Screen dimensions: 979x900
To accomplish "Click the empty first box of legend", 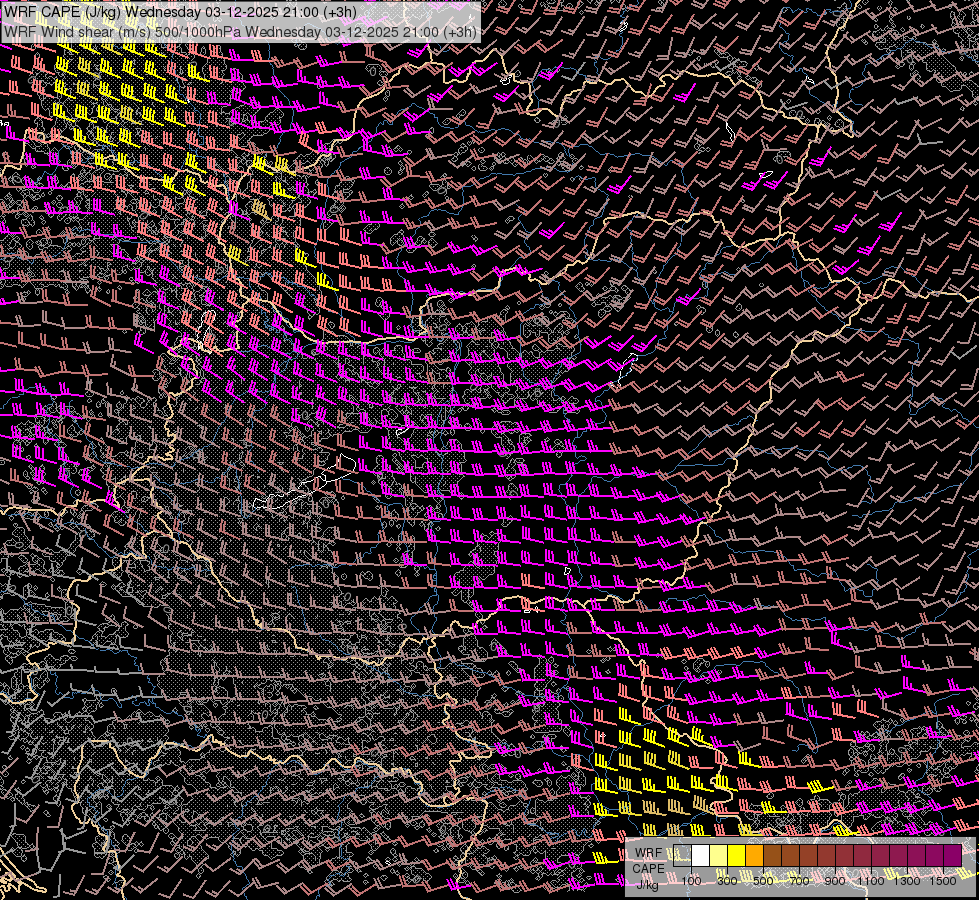I will click(x=683, y=855).
